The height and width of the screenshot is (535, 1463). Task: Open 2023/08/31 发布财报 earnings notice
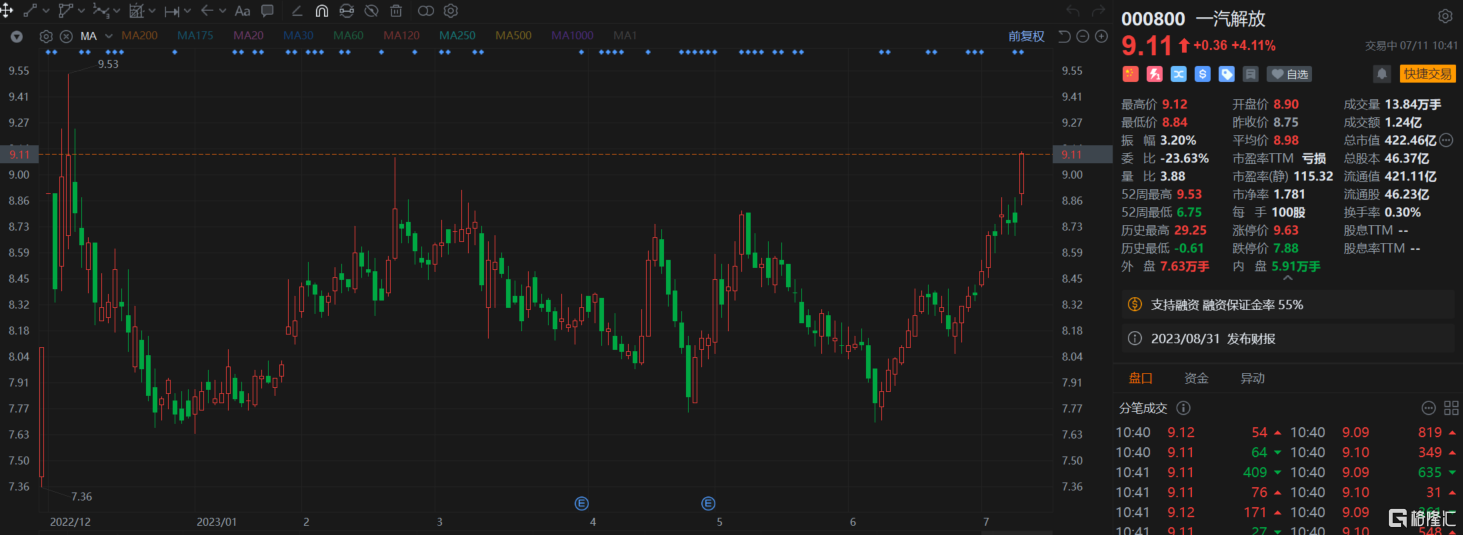tap(1287, 339)
